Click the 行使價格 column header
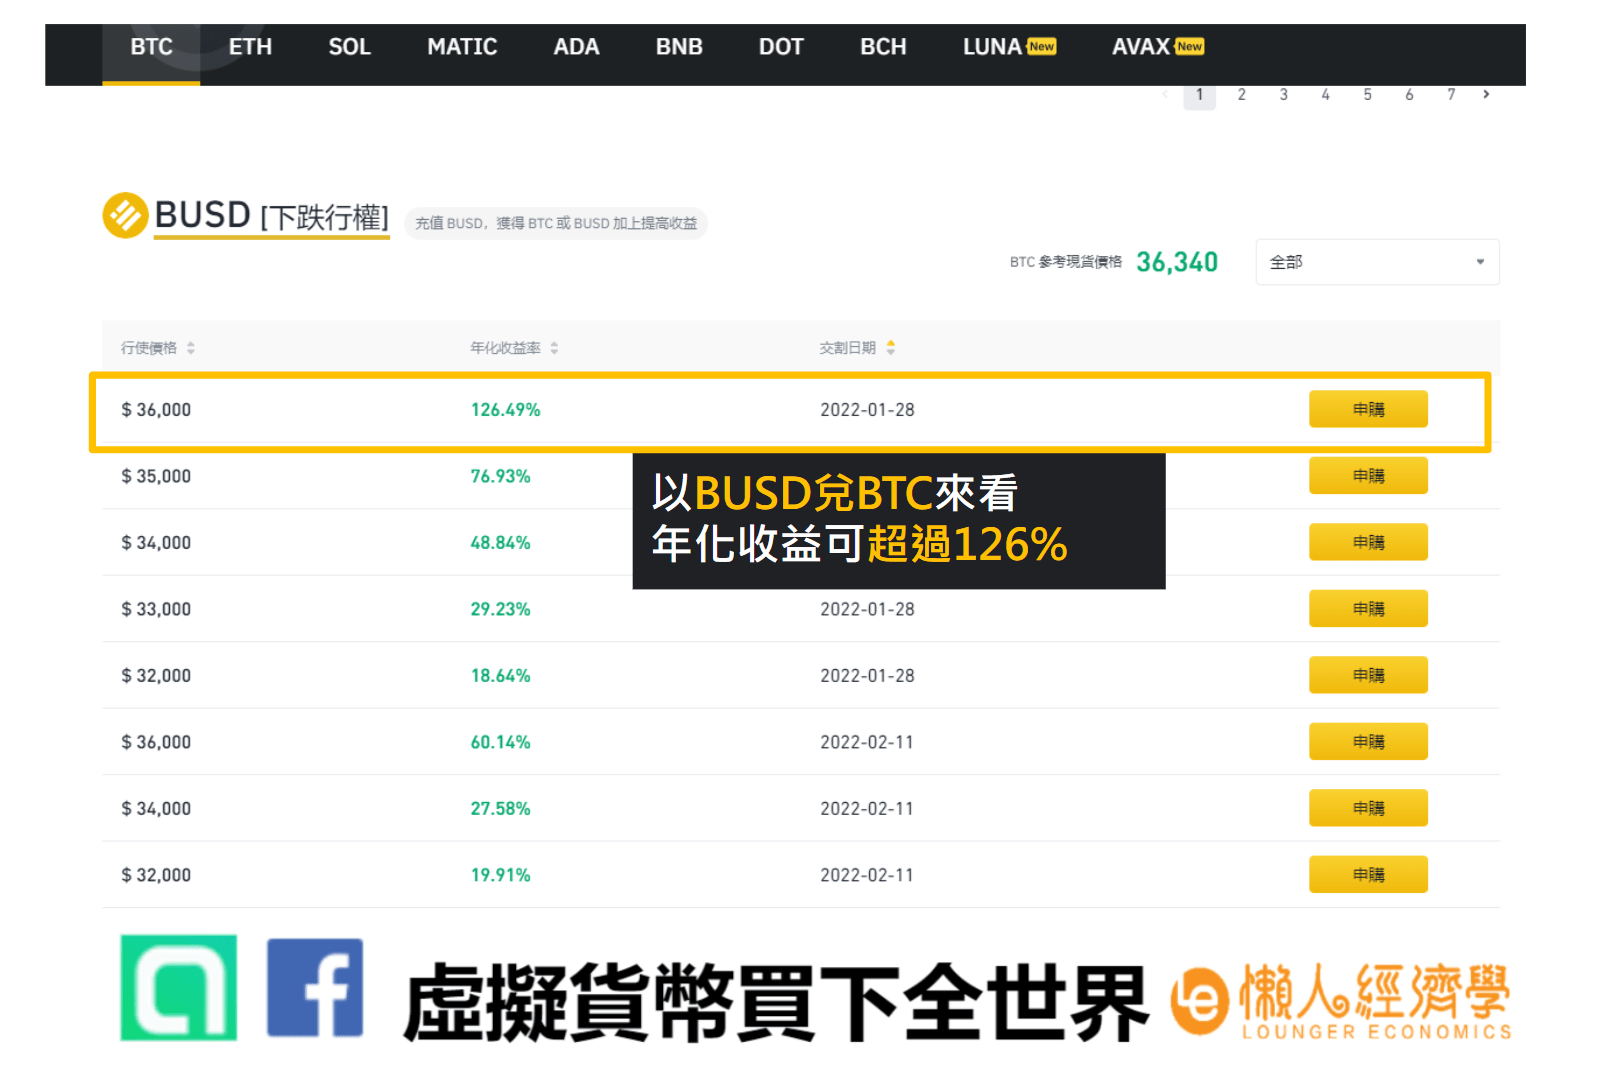The width and height of the screenshot is (1623, 1080). point(149,348)
